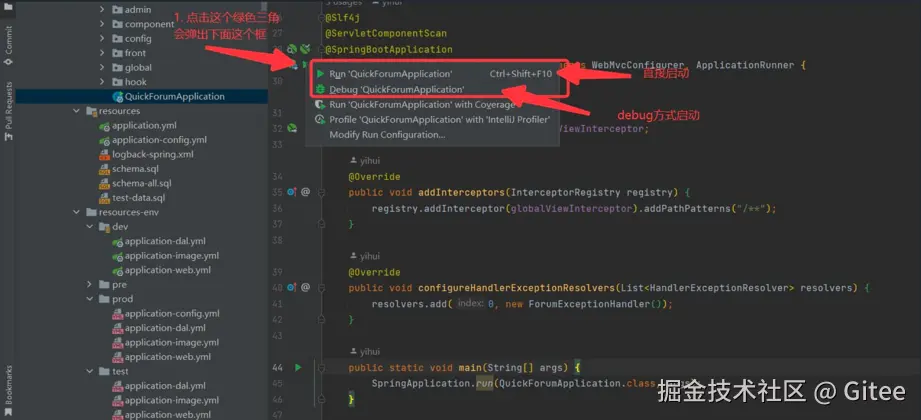The image size is (921, 420).
Task: Expand the front package chevron
Action: coord(102,53)
